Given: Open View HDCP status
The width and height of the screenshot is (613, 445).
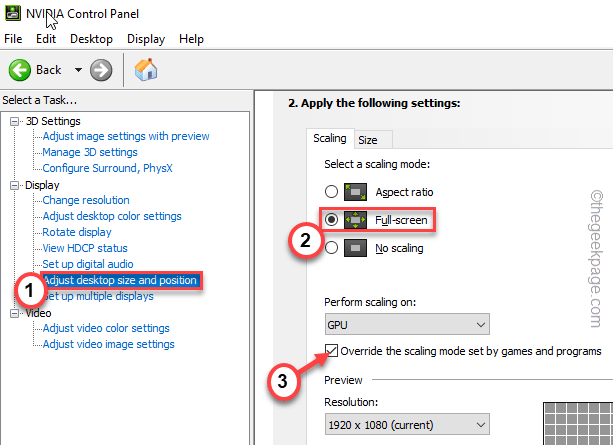Looking at the screenshot, I should [85, 248].
